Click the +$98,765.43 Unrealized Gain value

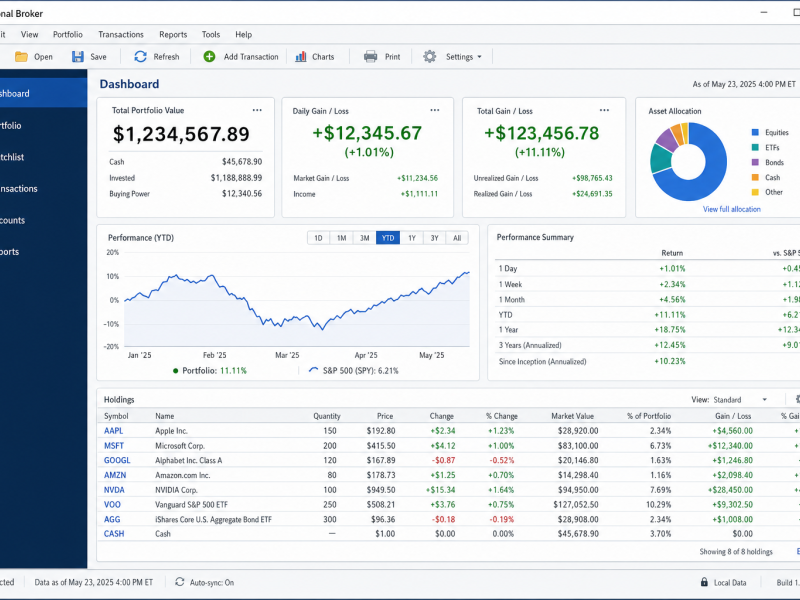click(592, 178)
